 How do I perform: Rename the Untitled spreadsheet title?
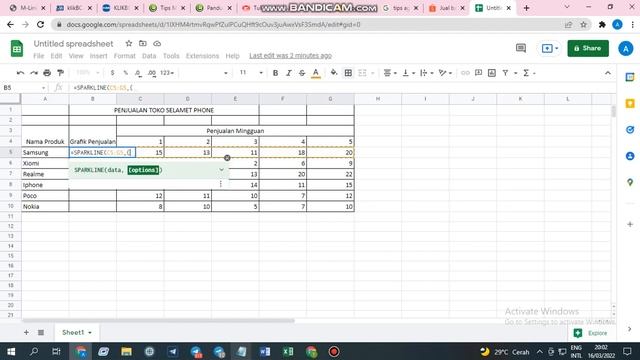coord(73,43)
